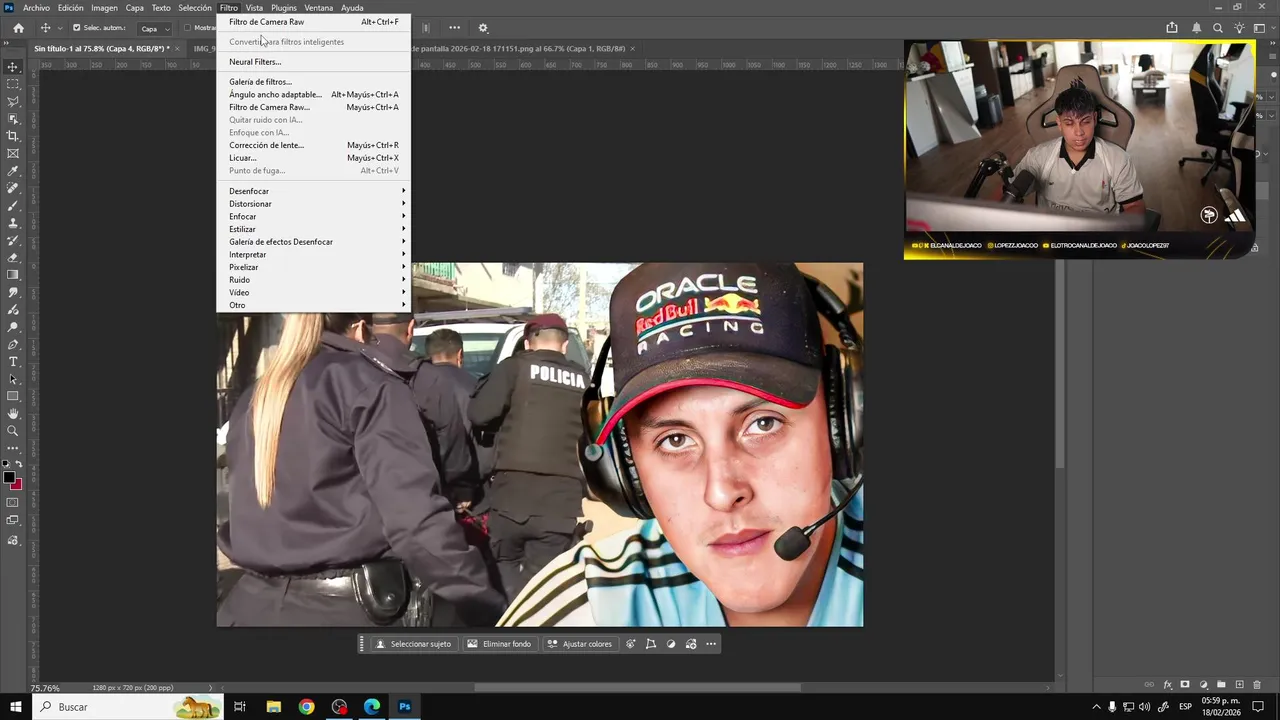The height and width of the screenshot is (720, 1280).
Task: Select the Rectangle shape tool
Action: coord(13,396)
